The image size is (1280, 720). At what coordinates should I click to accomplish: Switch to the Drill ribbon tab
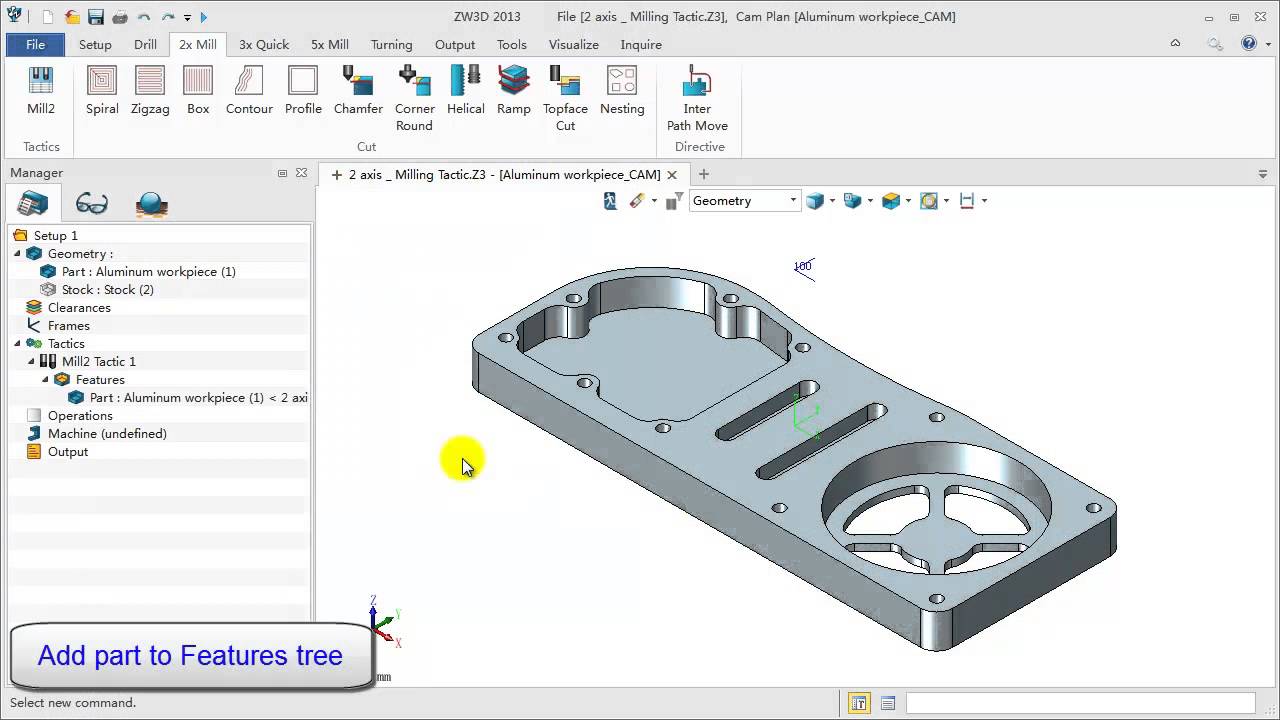pyautogui.click(x=145, y=45)
